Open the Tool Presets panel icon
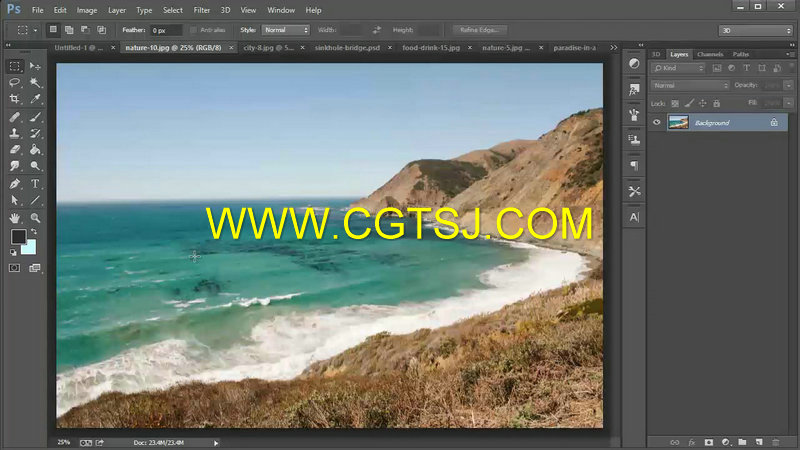Screen dimensions: 800x450 pyautogui.click(x=634, y=191)
